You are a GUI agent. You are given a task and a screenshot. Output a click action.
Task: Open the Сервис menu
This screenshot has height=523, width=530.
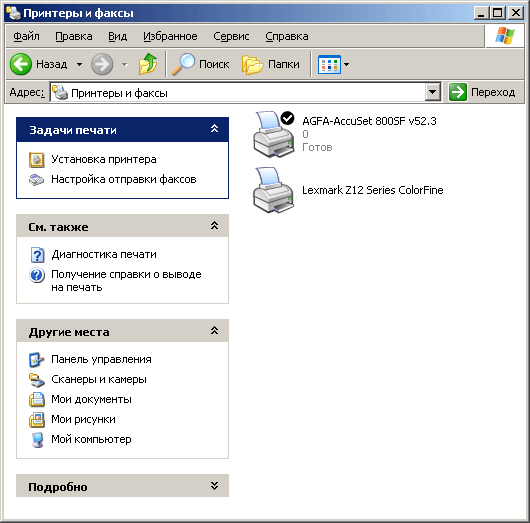click(x=231, y=36)
